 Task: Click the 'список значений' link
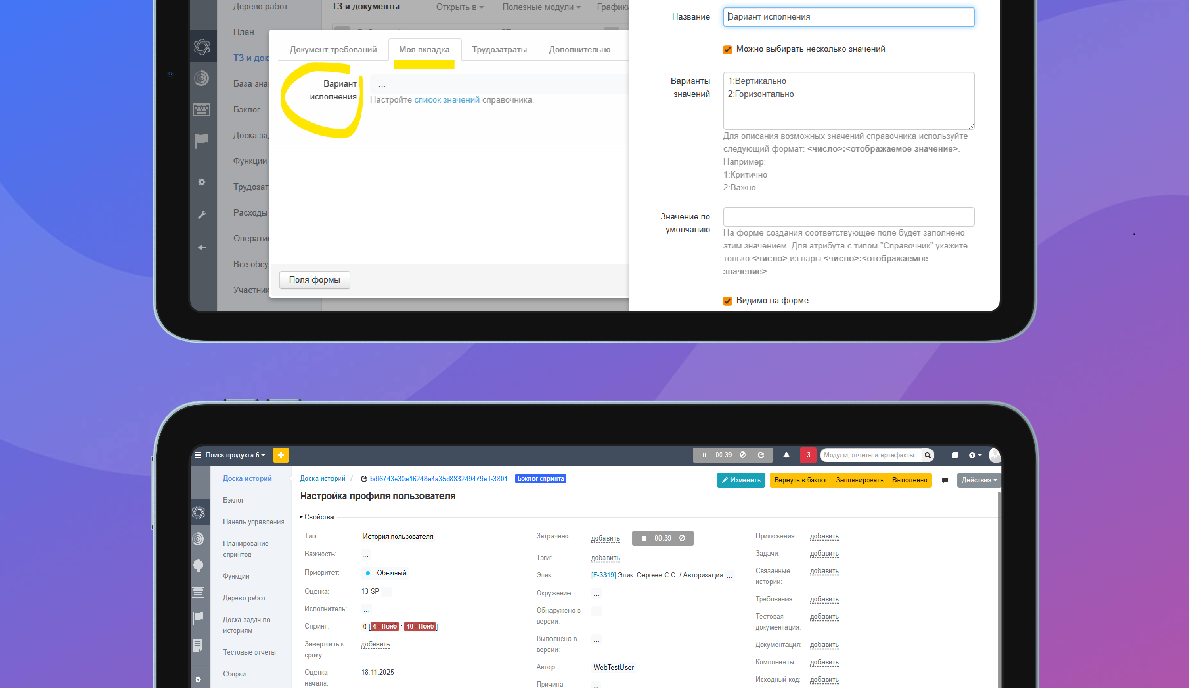click(x=447, y=100)
